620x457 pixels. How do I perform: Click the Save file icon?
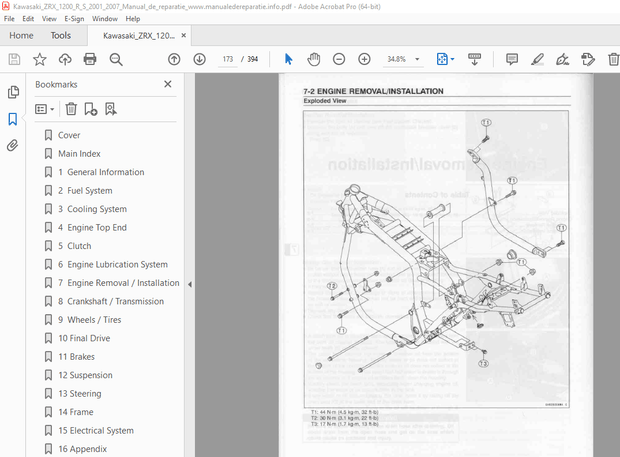pyautogui.click(x=15, y=59)
